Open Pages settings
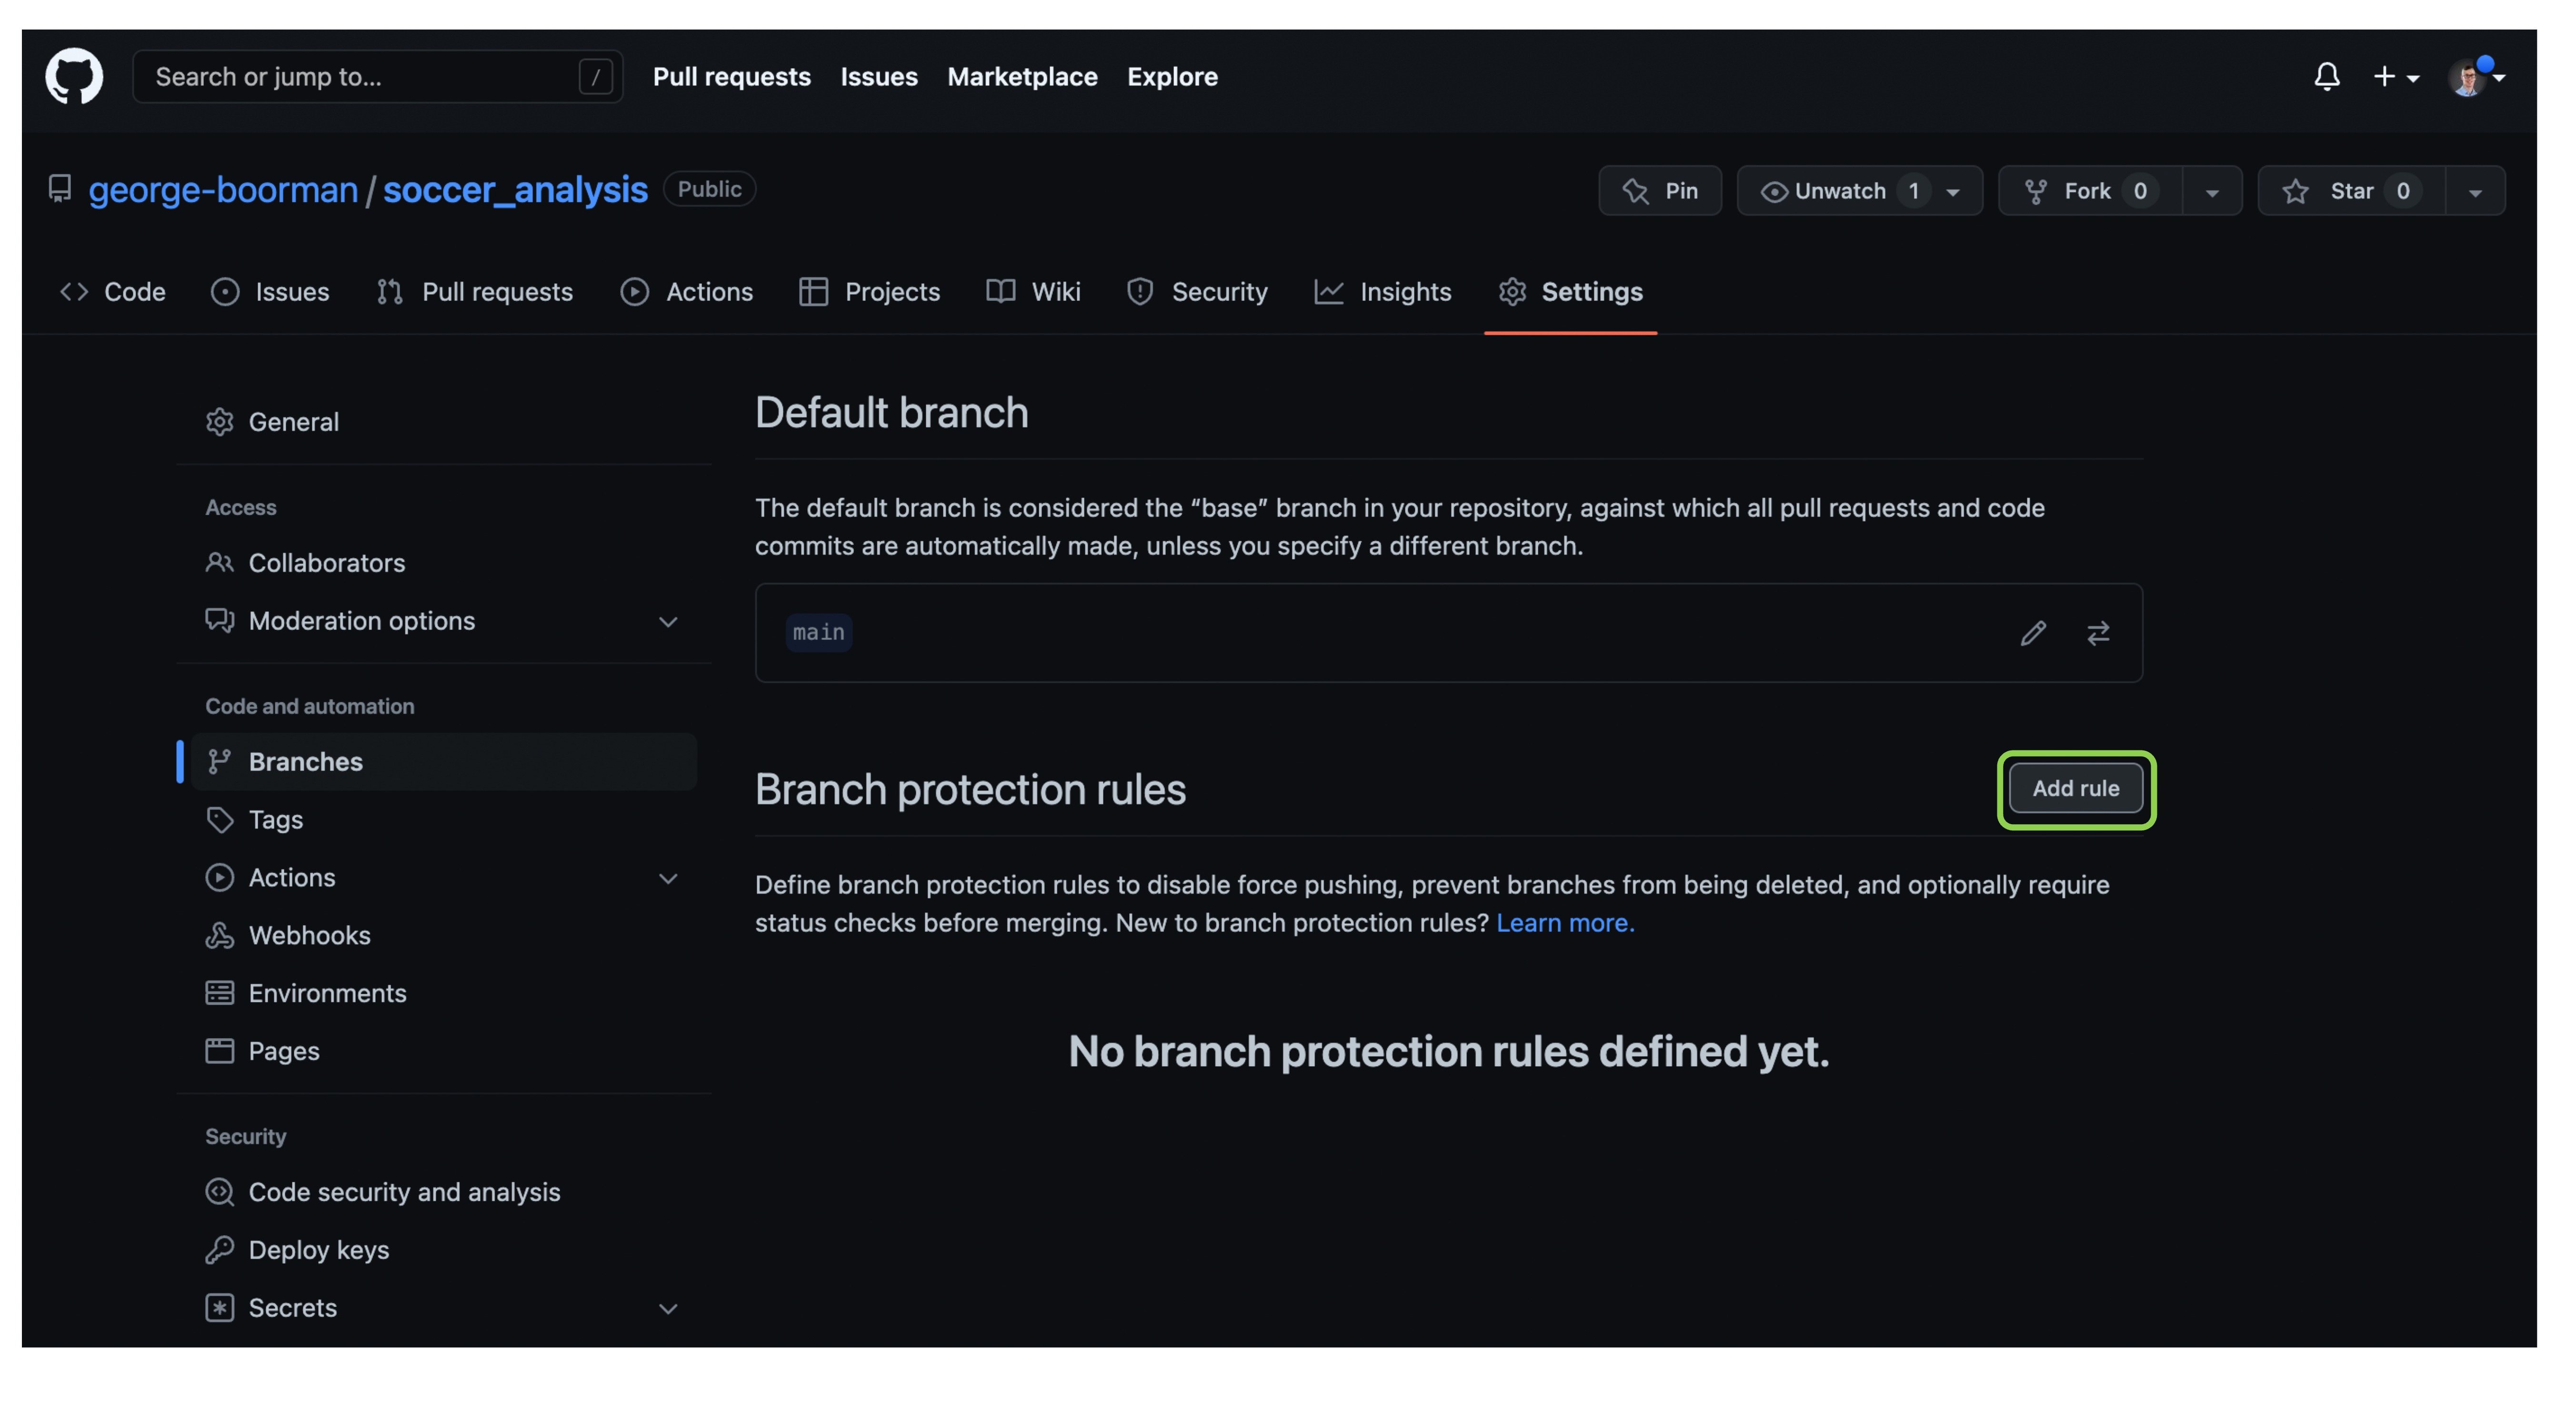Image resolution: width=2576 pixels, height=1408 pixels. pyautogui.click(x=444, y=1052)
